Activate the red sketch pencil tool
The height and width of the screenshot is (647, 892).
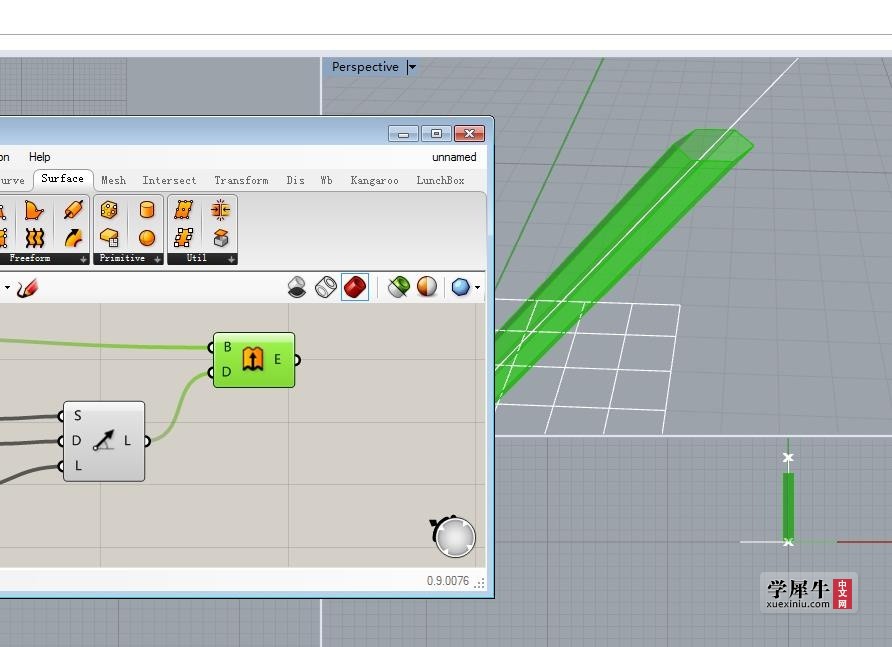tap(27, 288)
